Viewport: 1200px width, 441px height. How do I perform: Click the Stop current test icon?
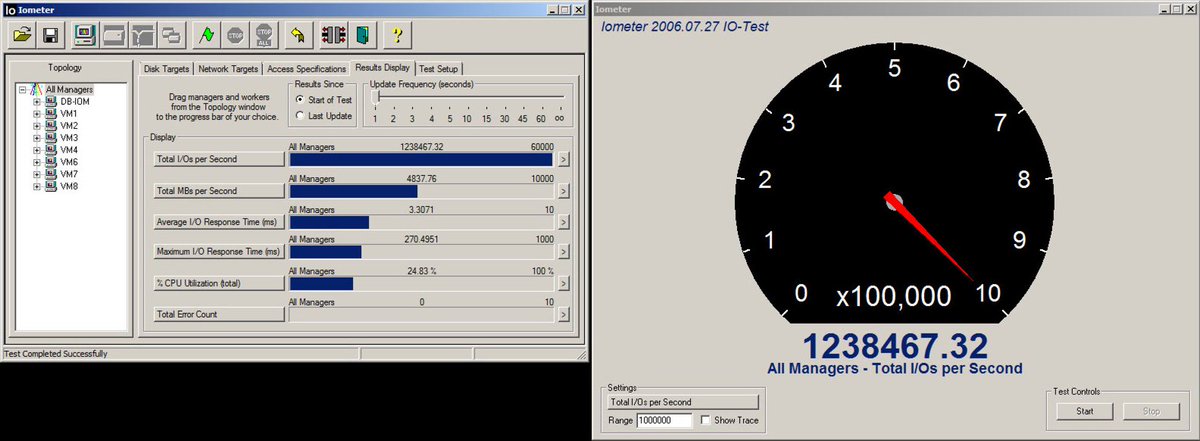tap(235, 36)
